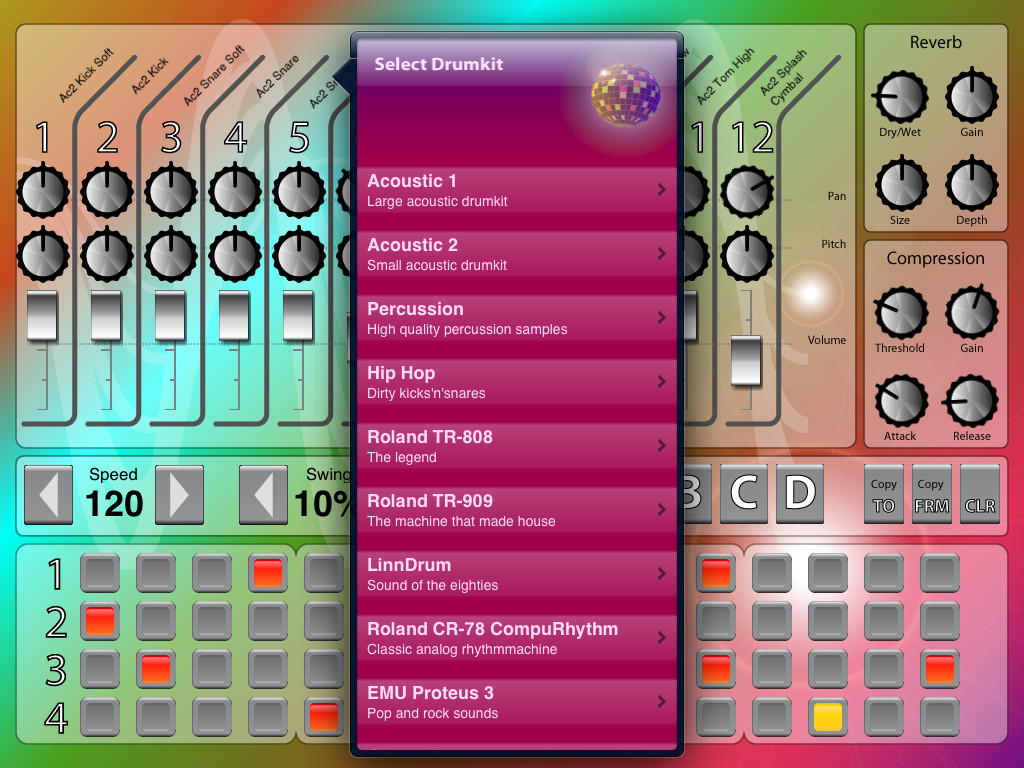Adjust the Reverb Depth knob
The image size is (1024, 768).
click(x=972, y=184)
